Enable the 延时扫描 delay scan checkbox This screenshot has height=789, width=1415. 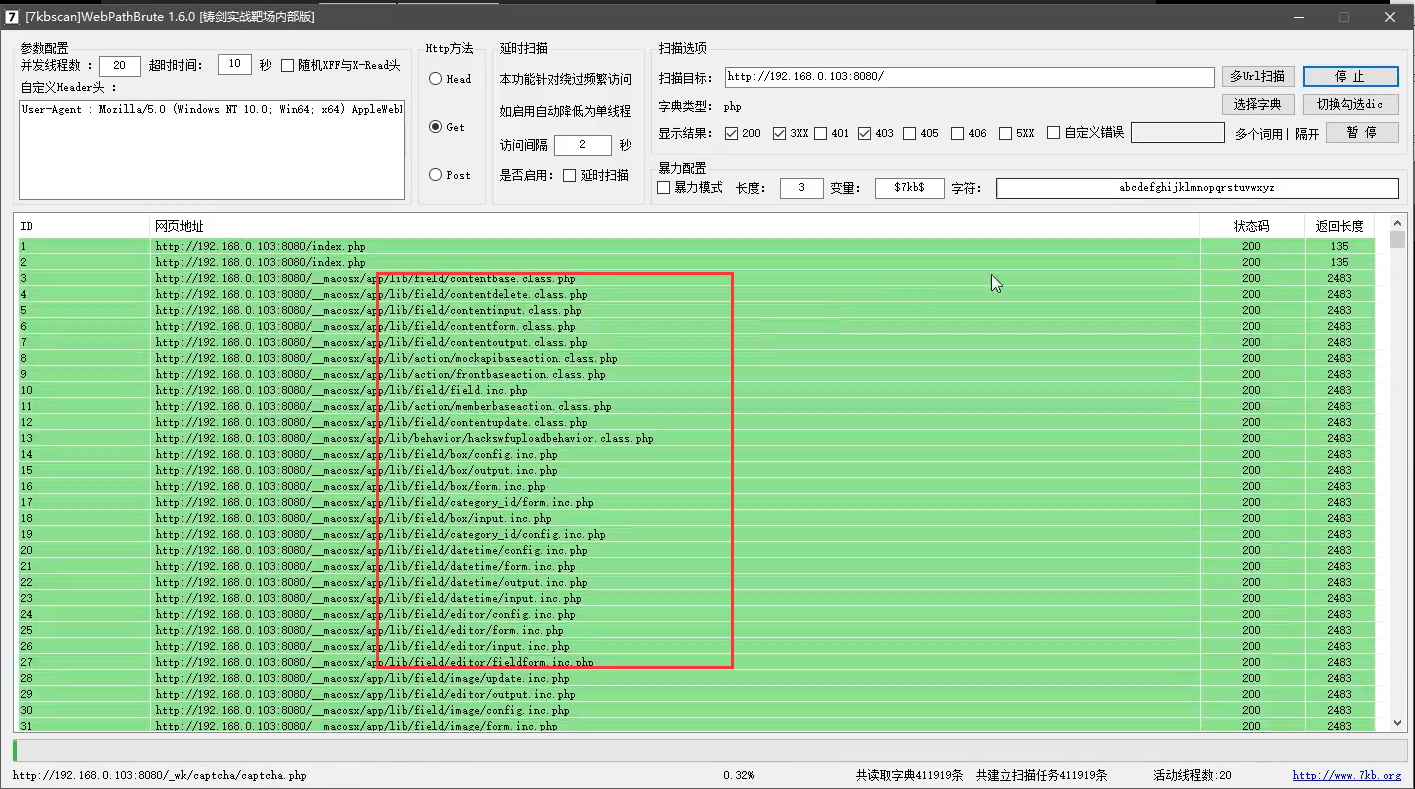pos(570,175)
